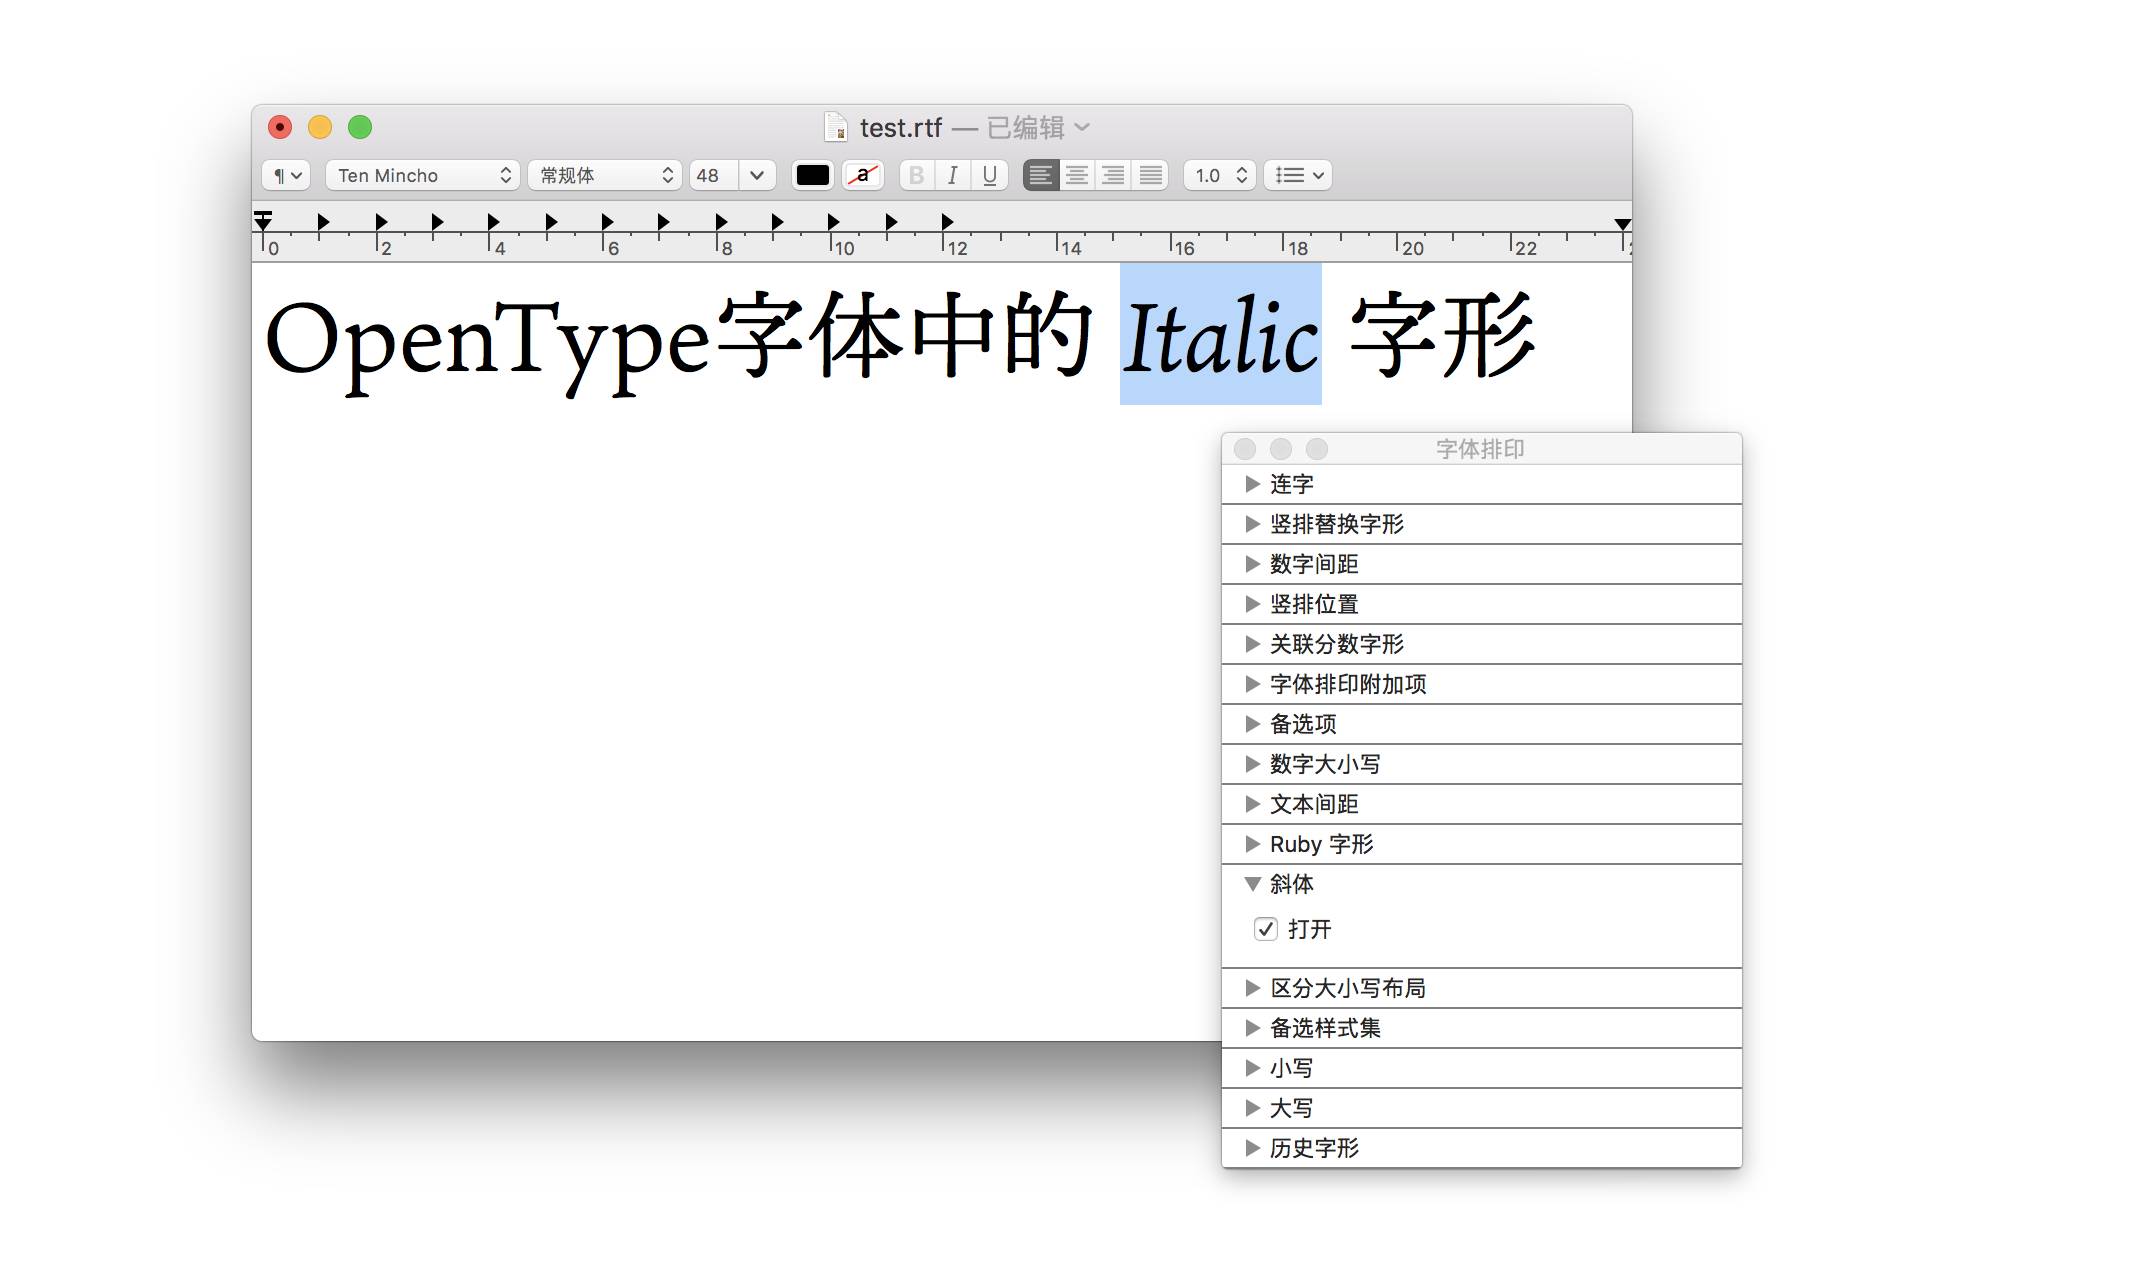The image size is (2129, 1279).
Task: Click the black text color swatch
Action: pyautogui.click(x=812, y=176)
